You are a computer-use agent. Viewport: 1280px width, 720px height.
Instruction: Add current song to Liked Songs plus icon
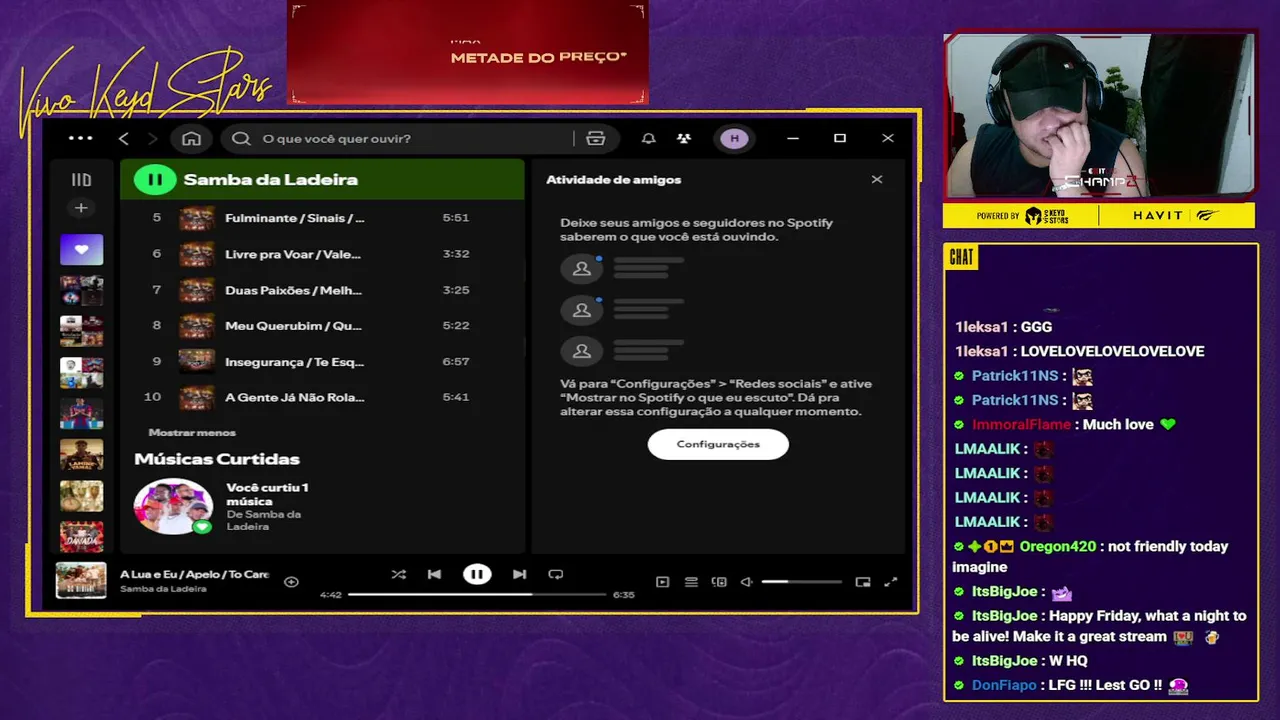[x=291, y=582]
